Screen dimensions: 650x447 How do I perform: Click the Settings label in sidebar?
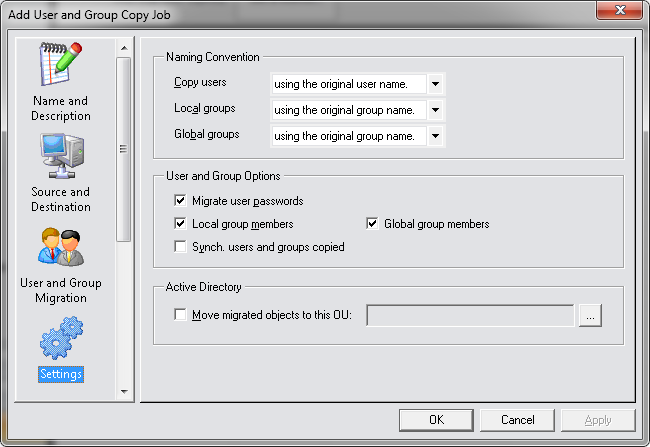click(x=61, y=374)
